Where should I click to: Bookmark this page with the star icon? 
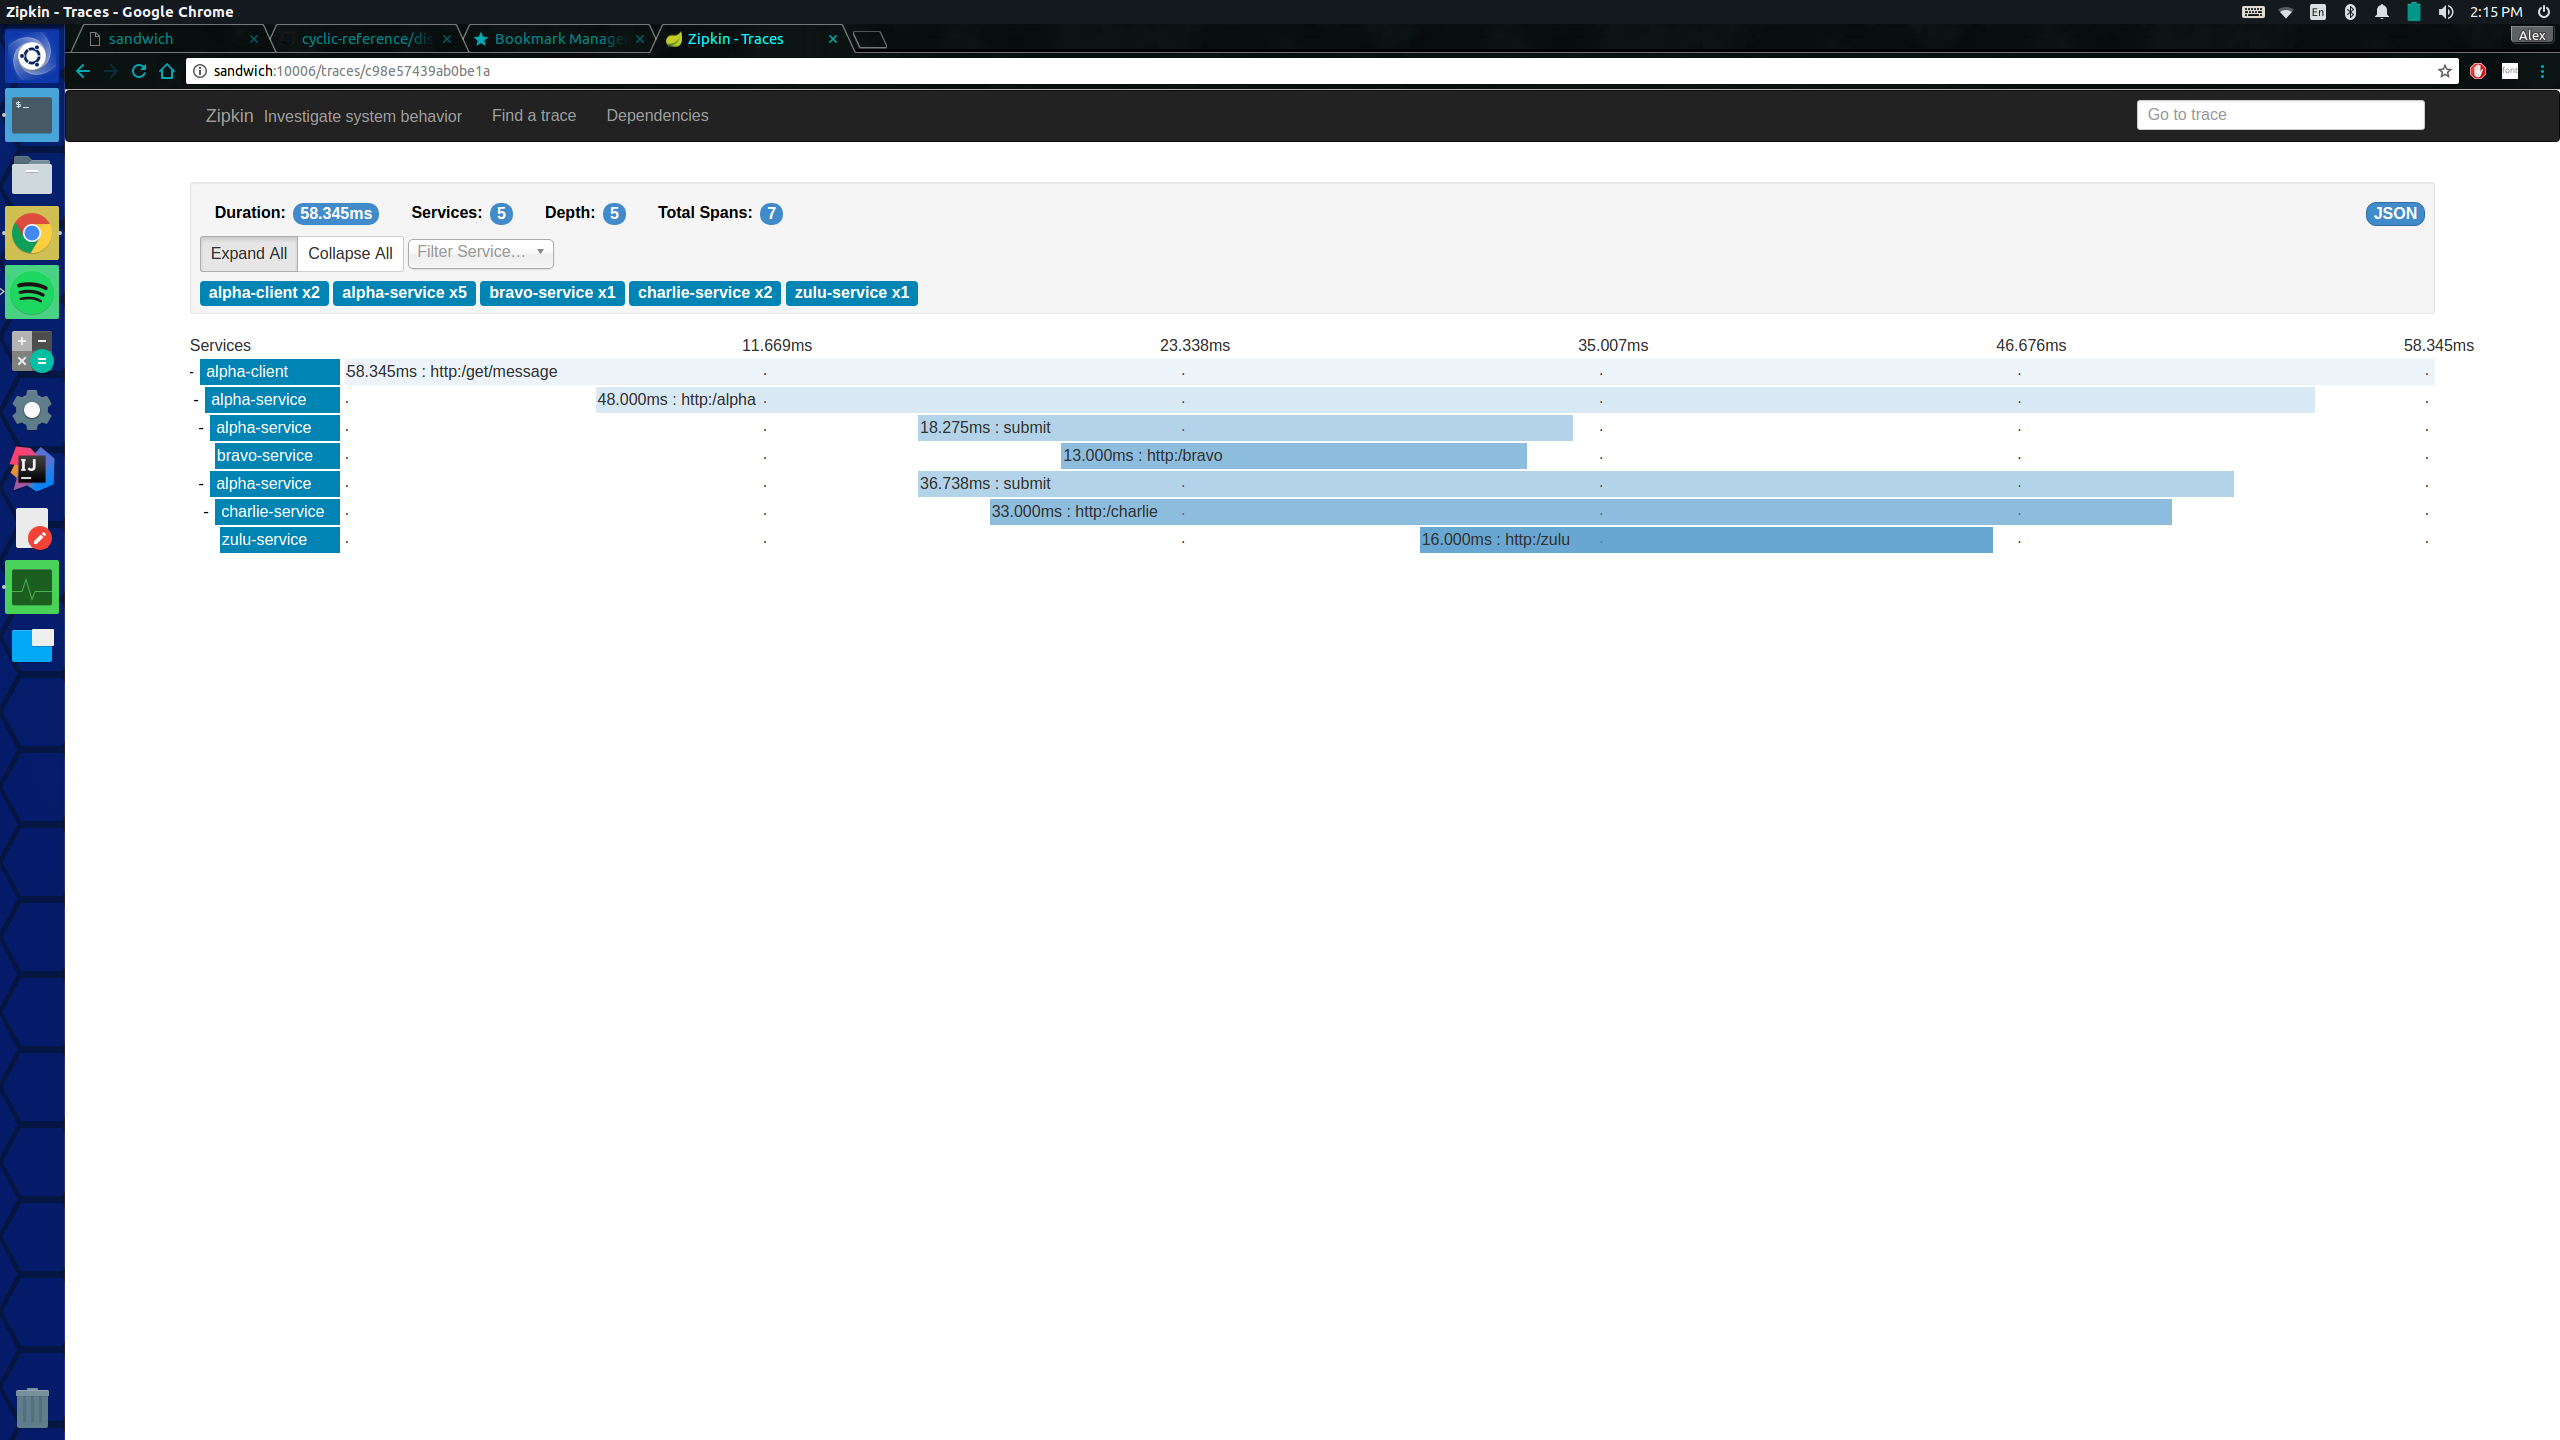(x=2444, y=71)
